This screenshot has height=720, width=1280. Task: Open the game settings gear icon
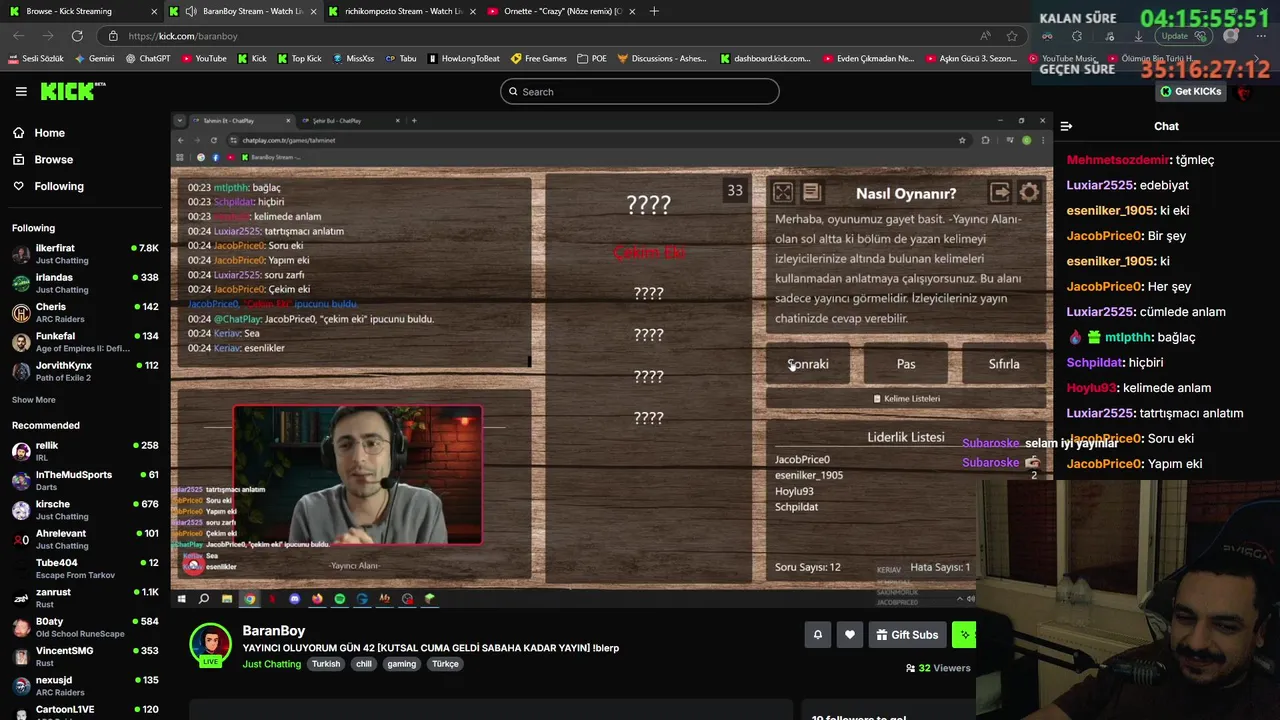click(1029, 192)
